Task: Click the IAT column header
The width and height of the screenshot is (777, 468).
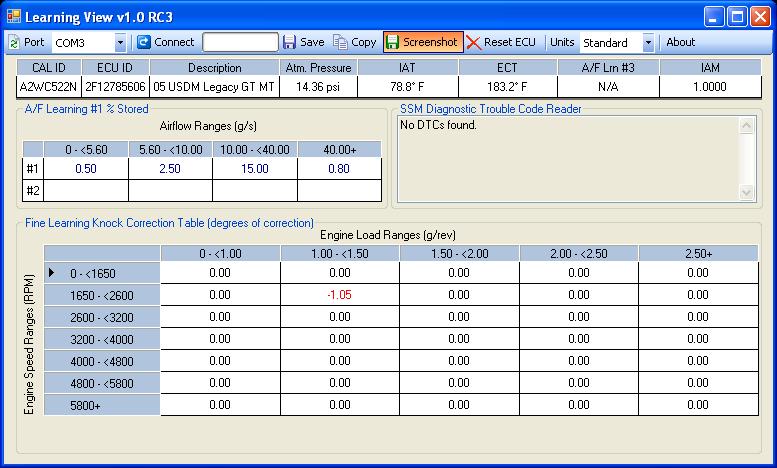Action: coord(407,67)
